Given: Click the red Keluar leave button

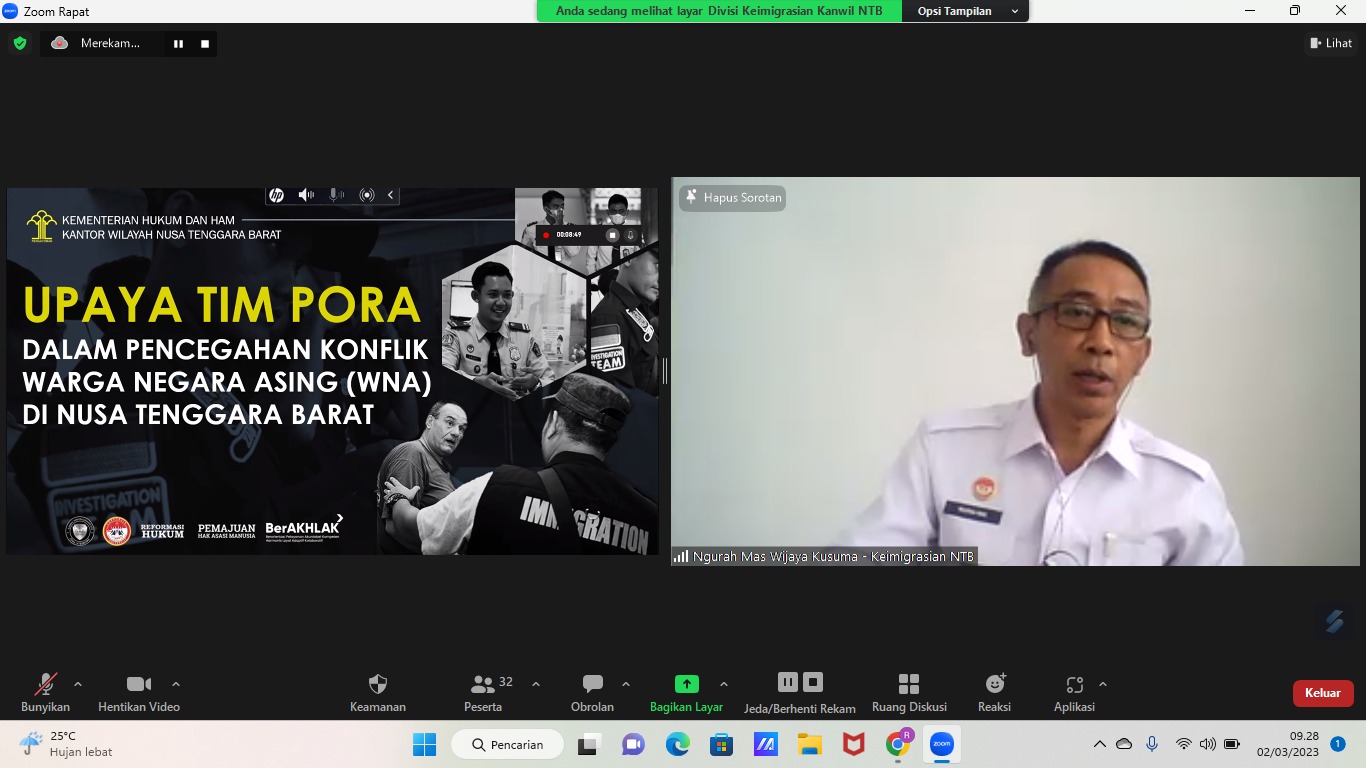Looking at the screenshot, I should (1323, 693).
